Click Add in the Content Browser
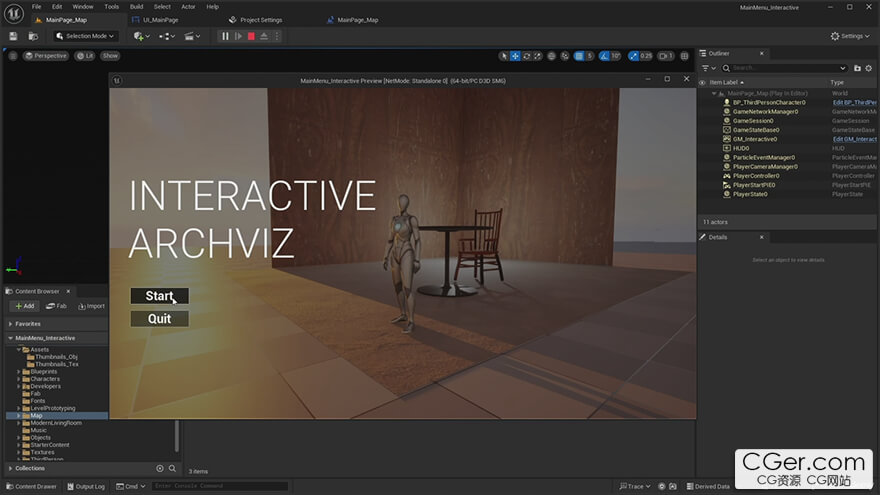 coord(25,306)
